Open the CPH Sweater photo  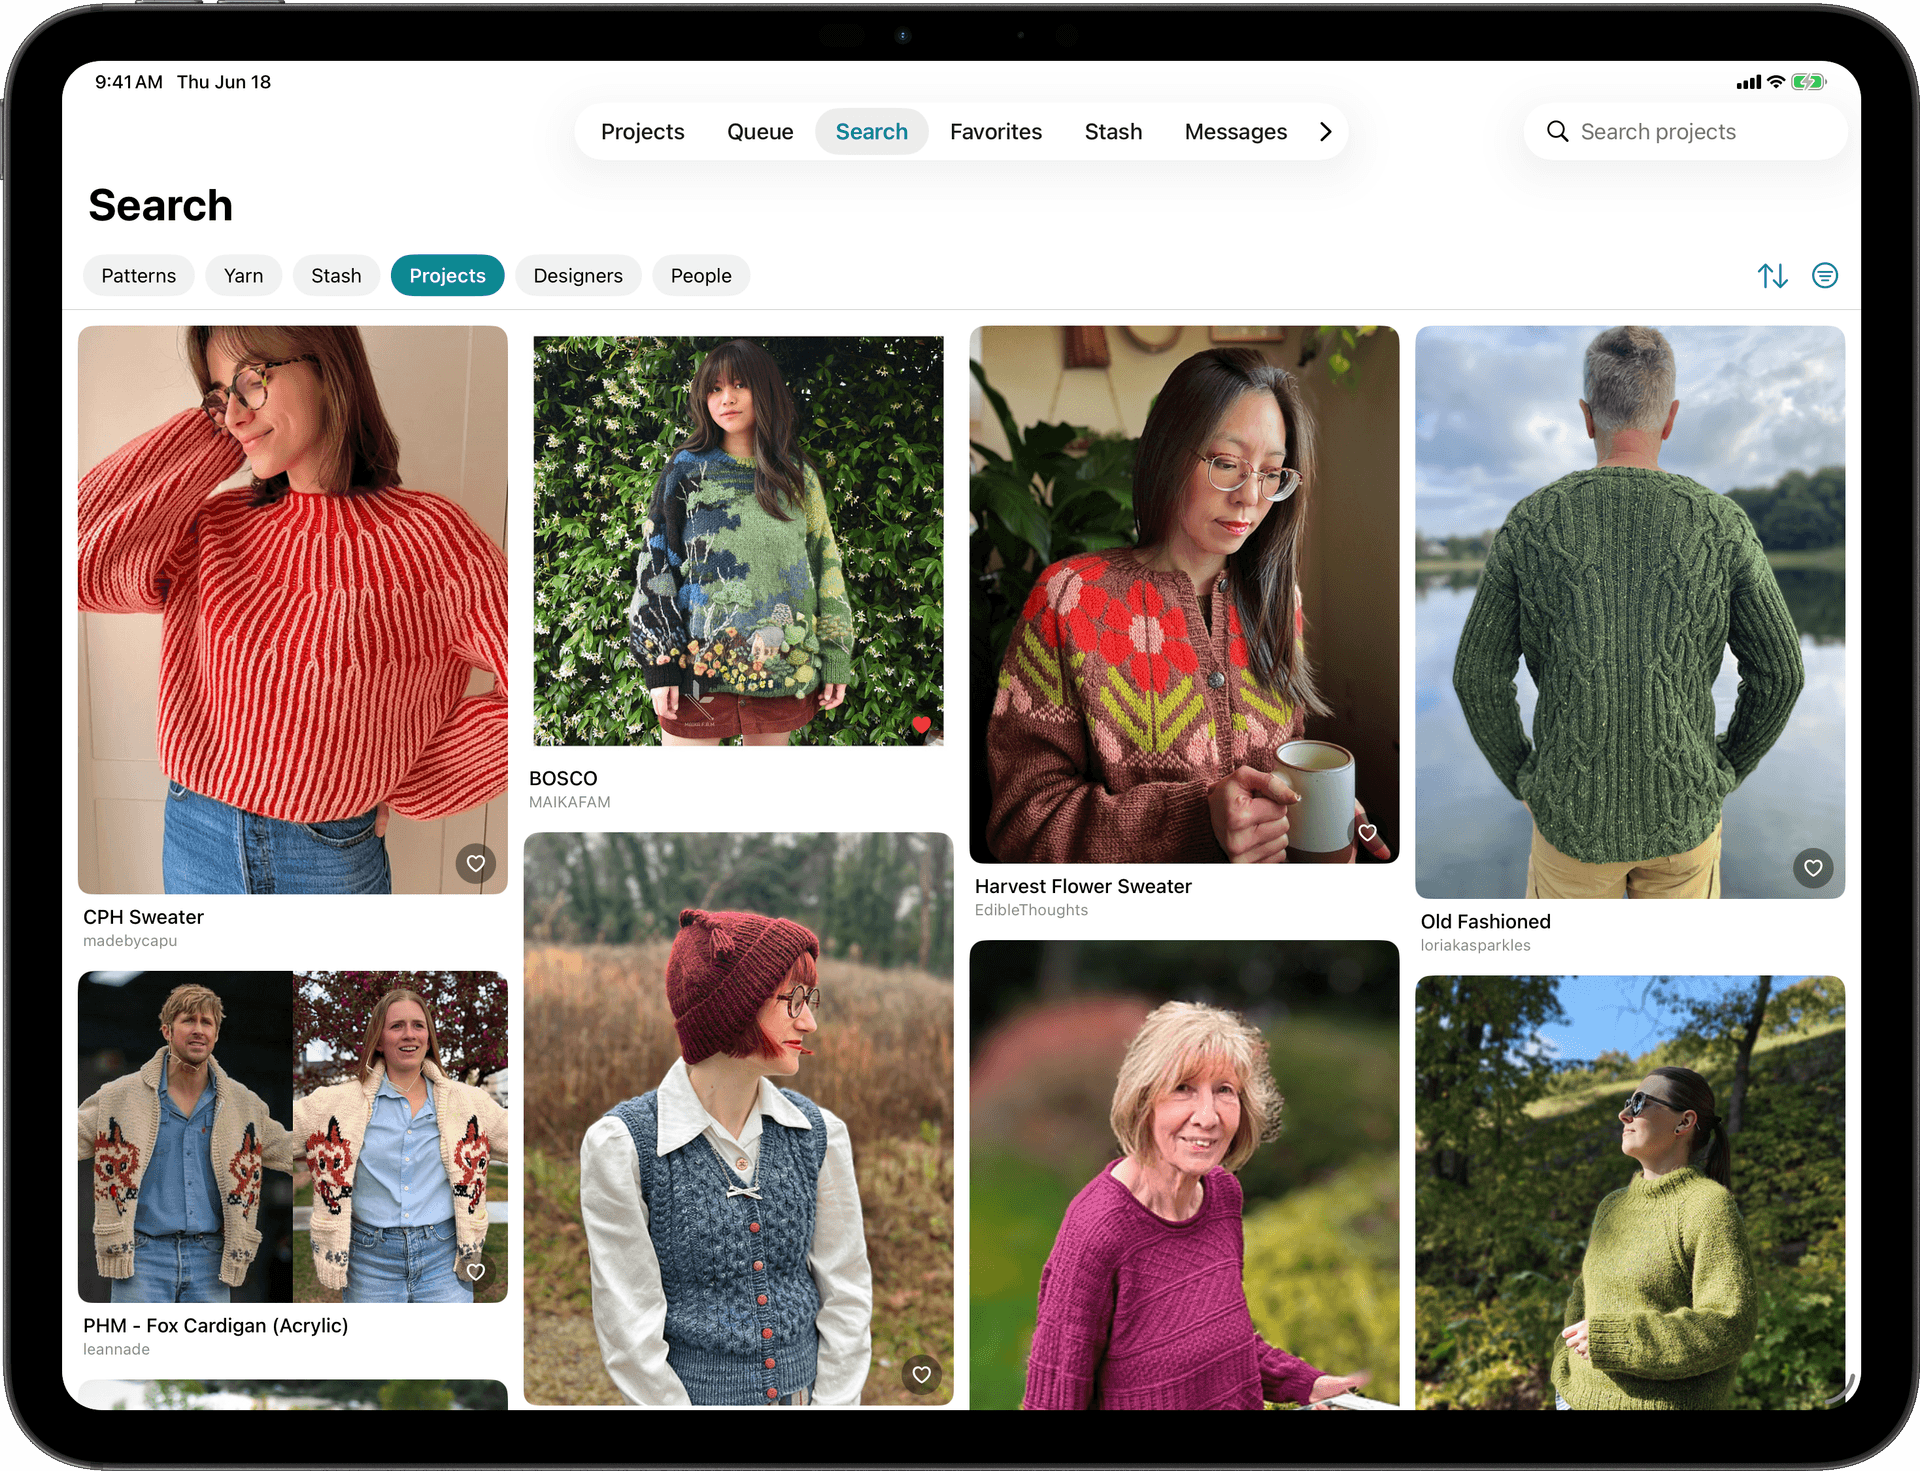[293, 610]
